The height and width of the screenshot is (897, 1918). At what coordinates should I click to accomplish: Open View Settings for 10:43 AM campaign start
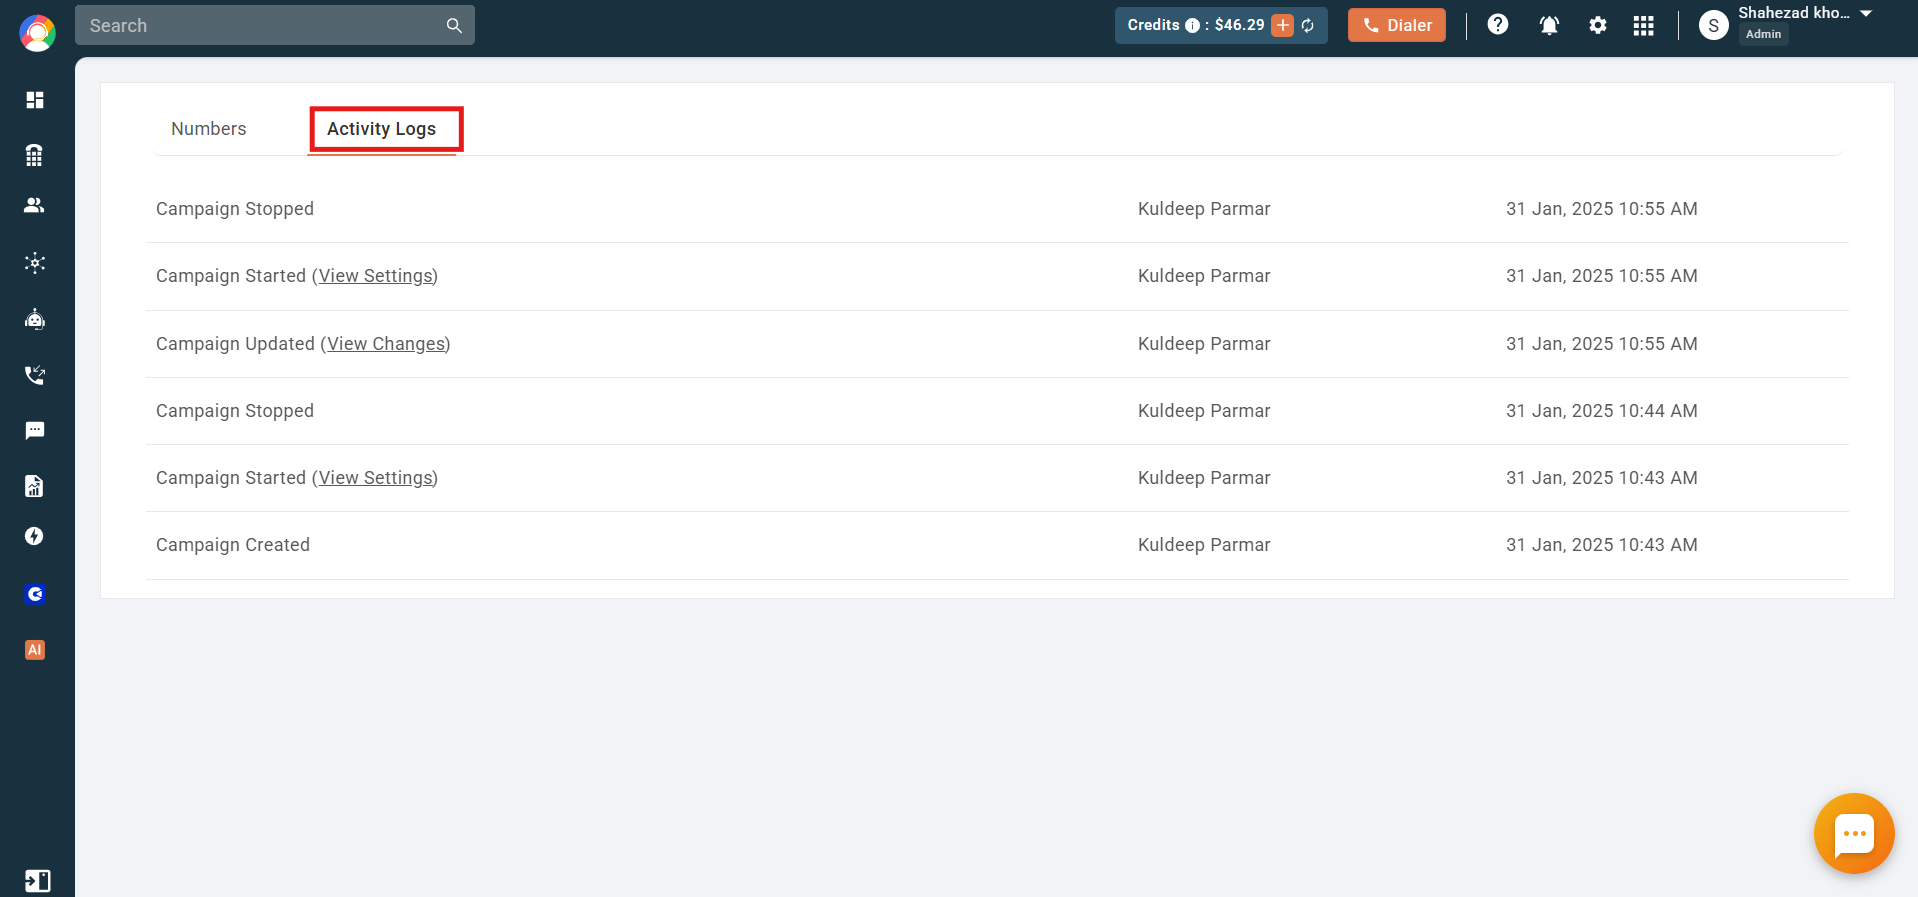point(376,478)
